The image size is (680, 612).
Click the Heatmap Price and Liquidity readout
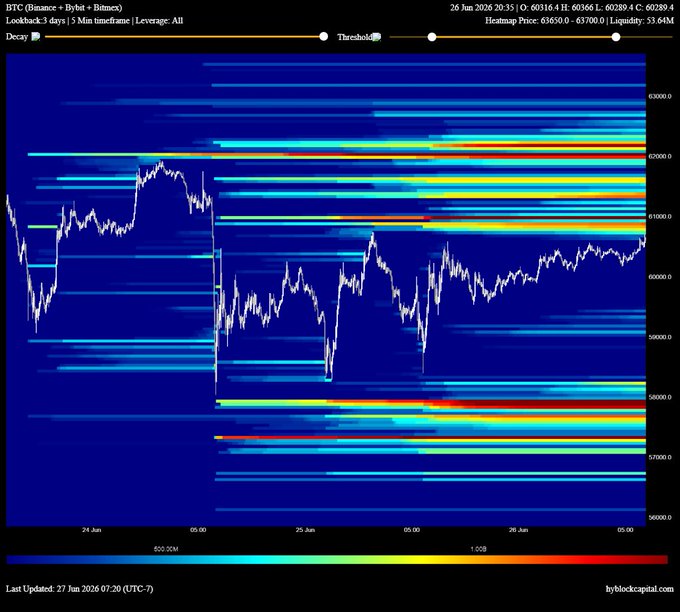pyautogui.click(x=579, y=20)
